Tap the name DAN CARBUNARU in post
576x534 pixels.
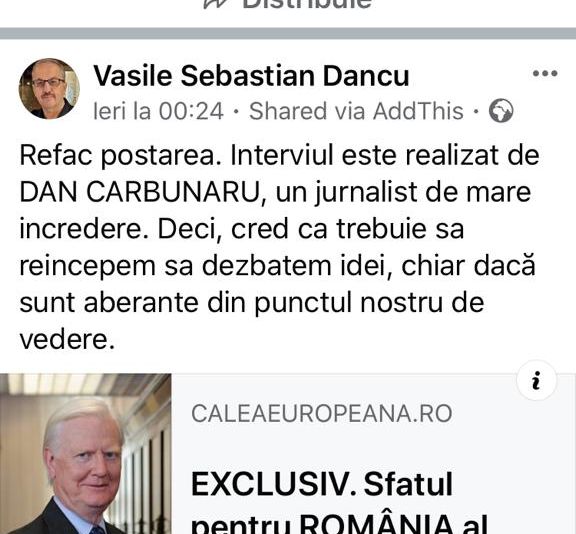coord(140,192)
